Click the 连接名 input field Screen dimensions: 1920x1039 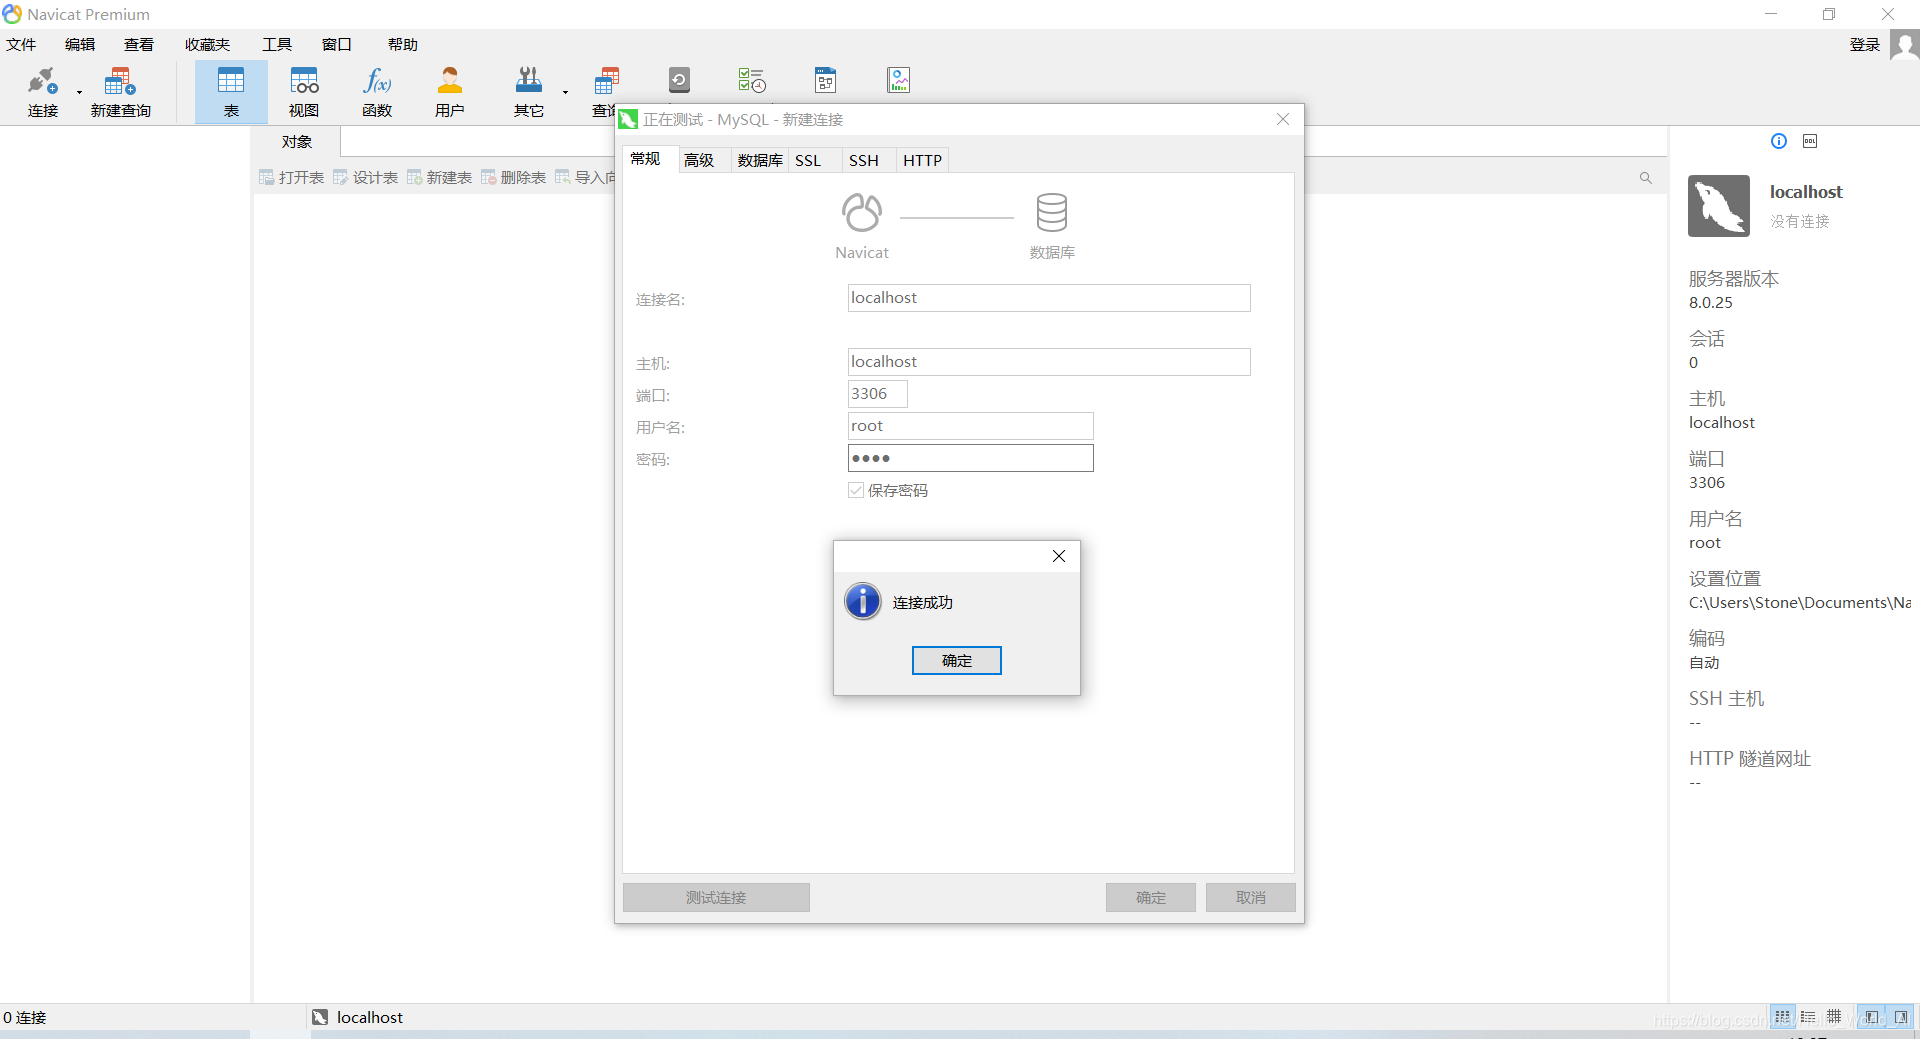coord(1049,298)
